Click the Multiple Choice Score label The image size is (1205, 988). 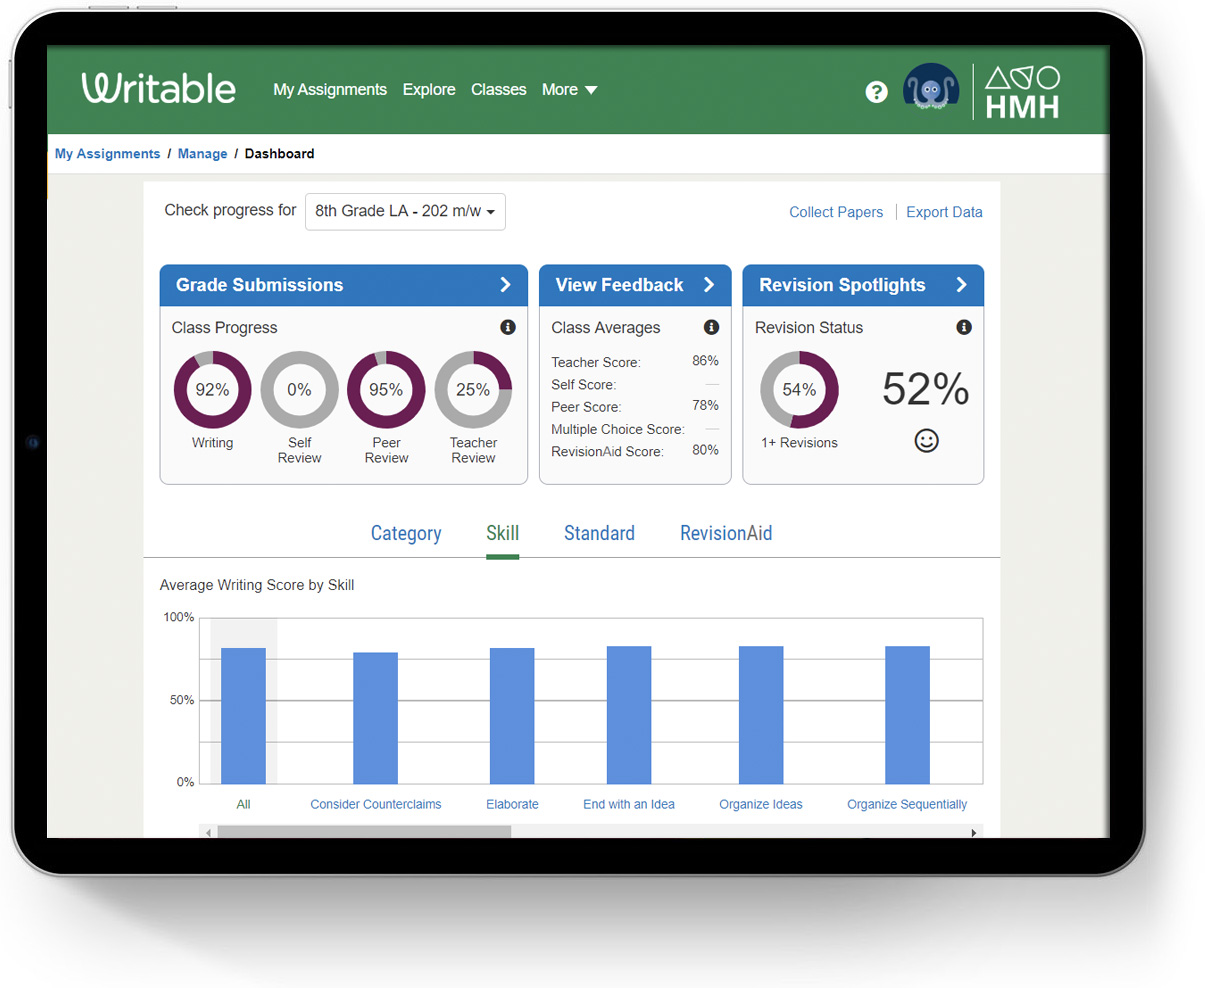[x=618, y=429]
